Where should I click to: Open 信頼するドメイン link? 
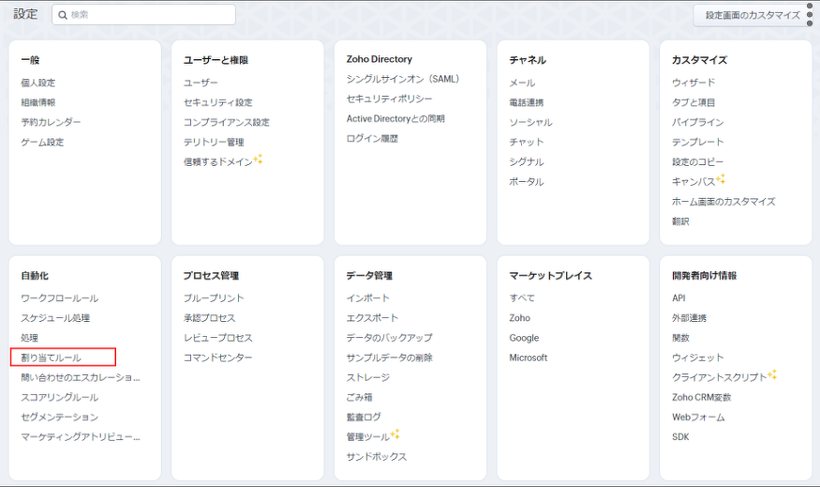pos(218,161)
